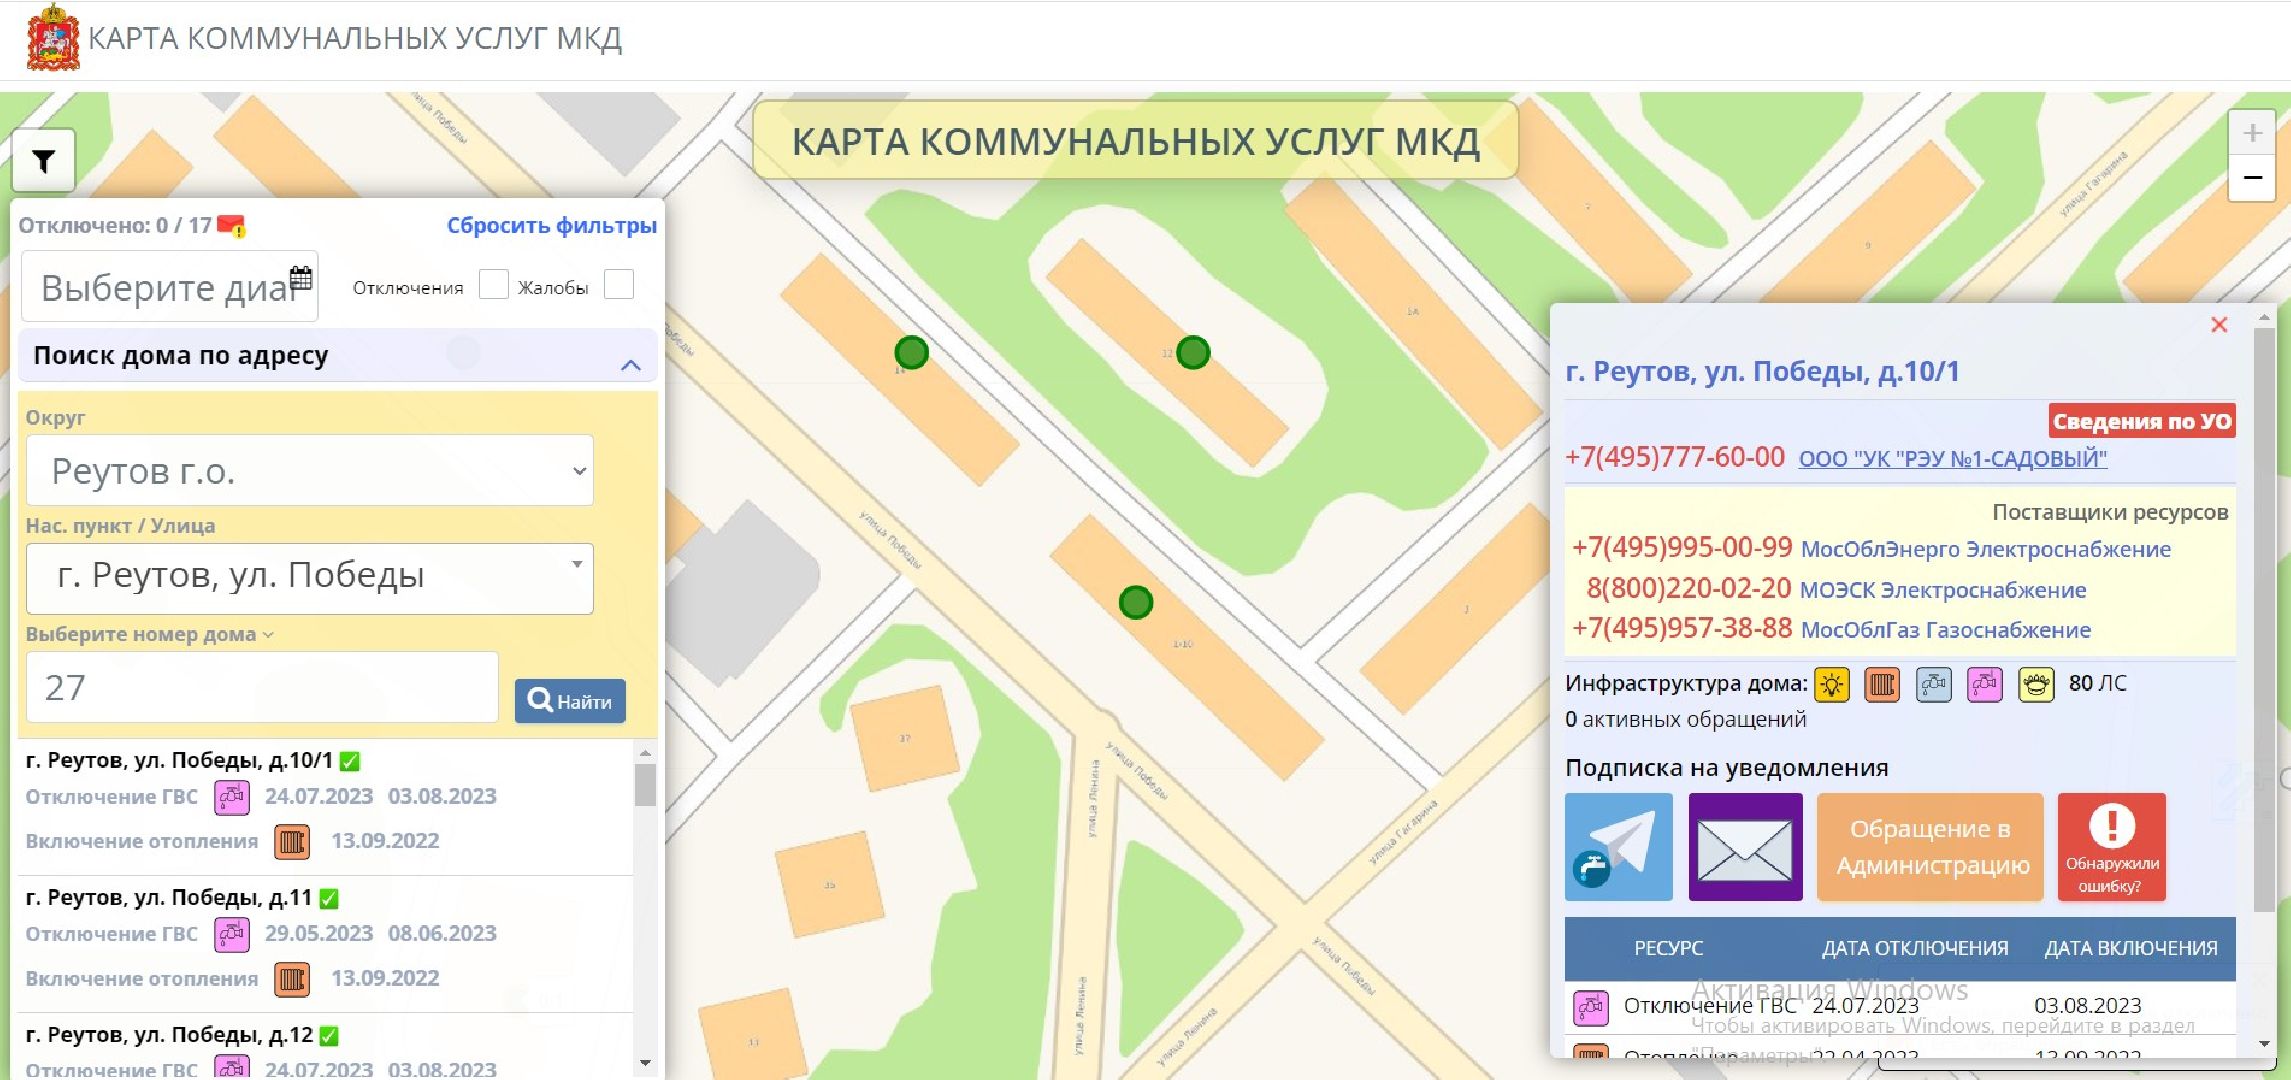Click the heating radiator infrastructure icon
Image resolution: width=2291 pixels, height=1080 pixels.
1883,684
